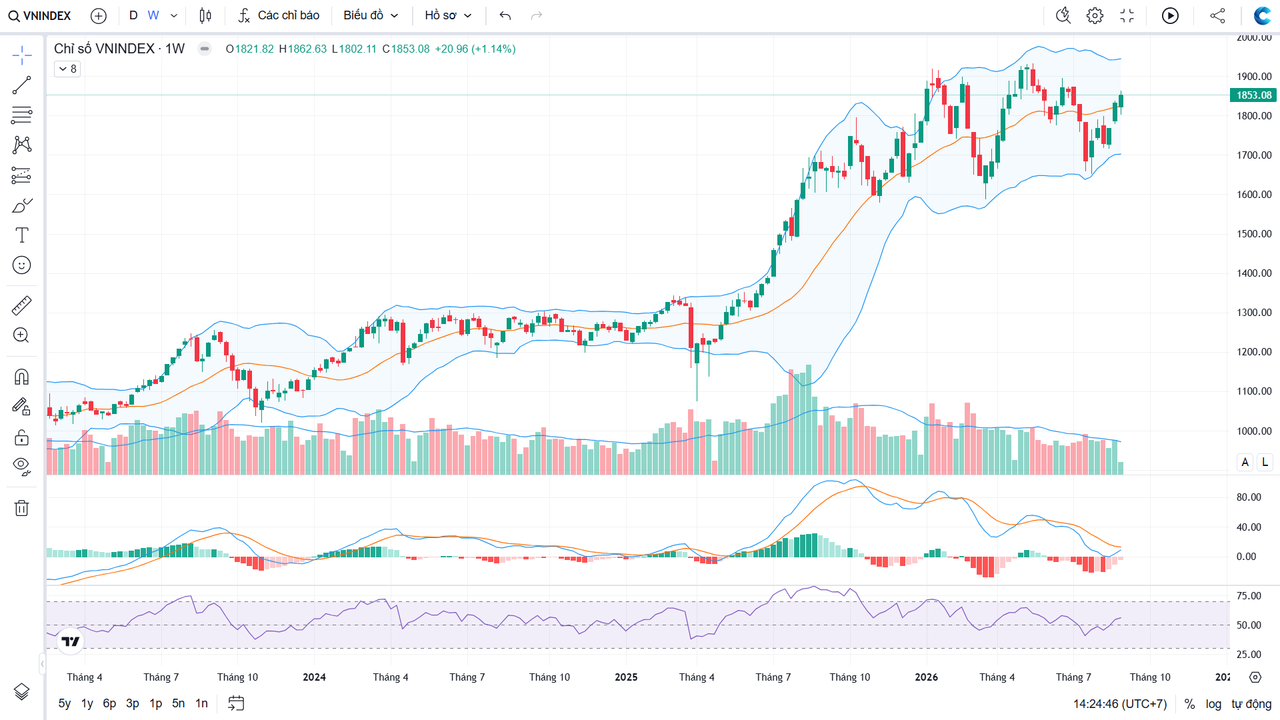Select the crosshair cursor tool

pyautogui.click(x=21, y=55)
